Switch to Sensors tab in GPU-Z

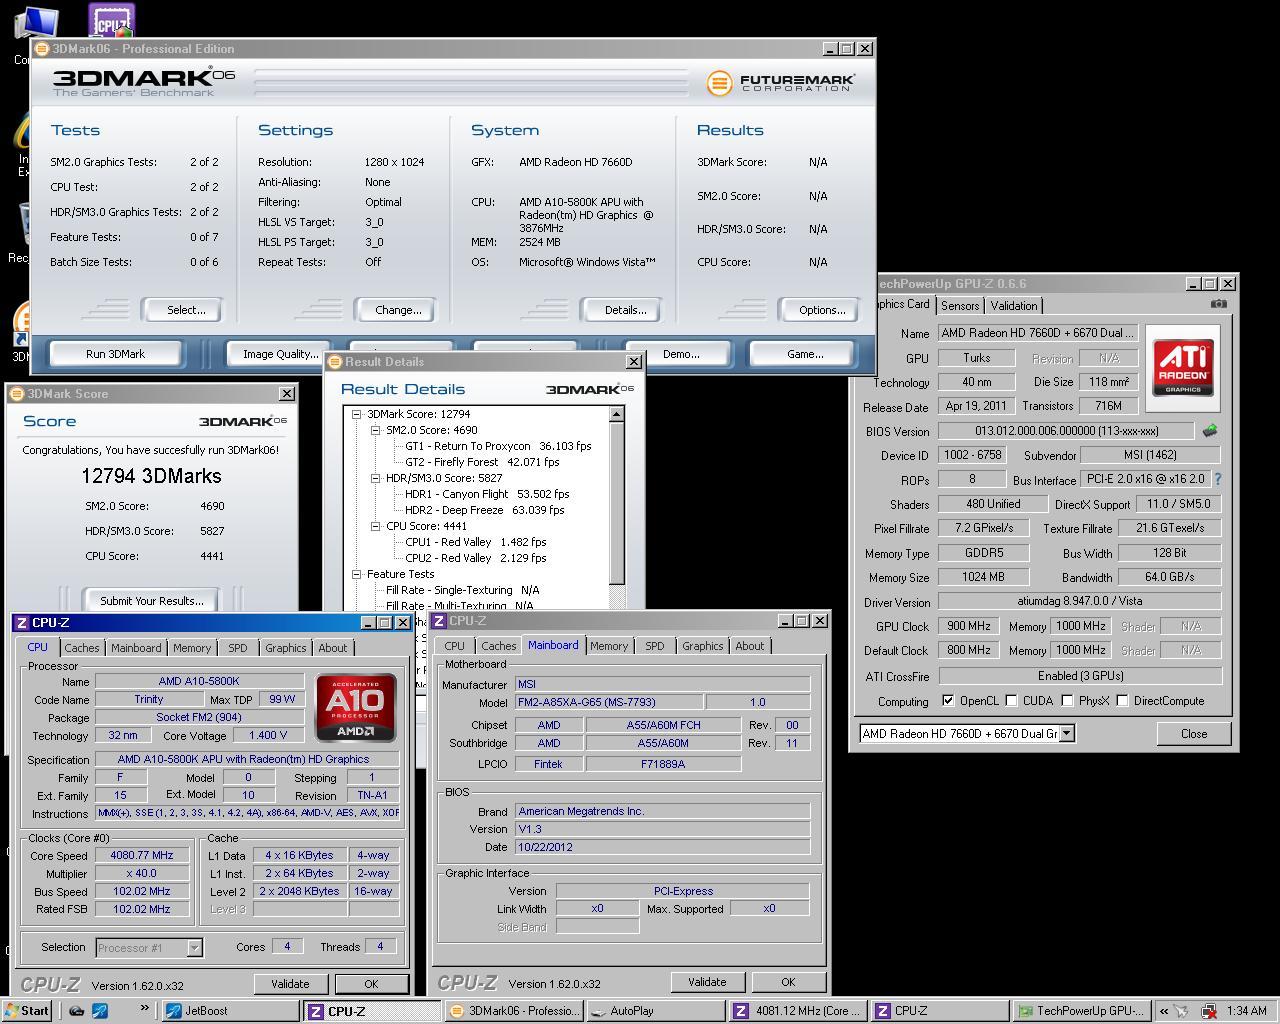click(x=960, y=306)
